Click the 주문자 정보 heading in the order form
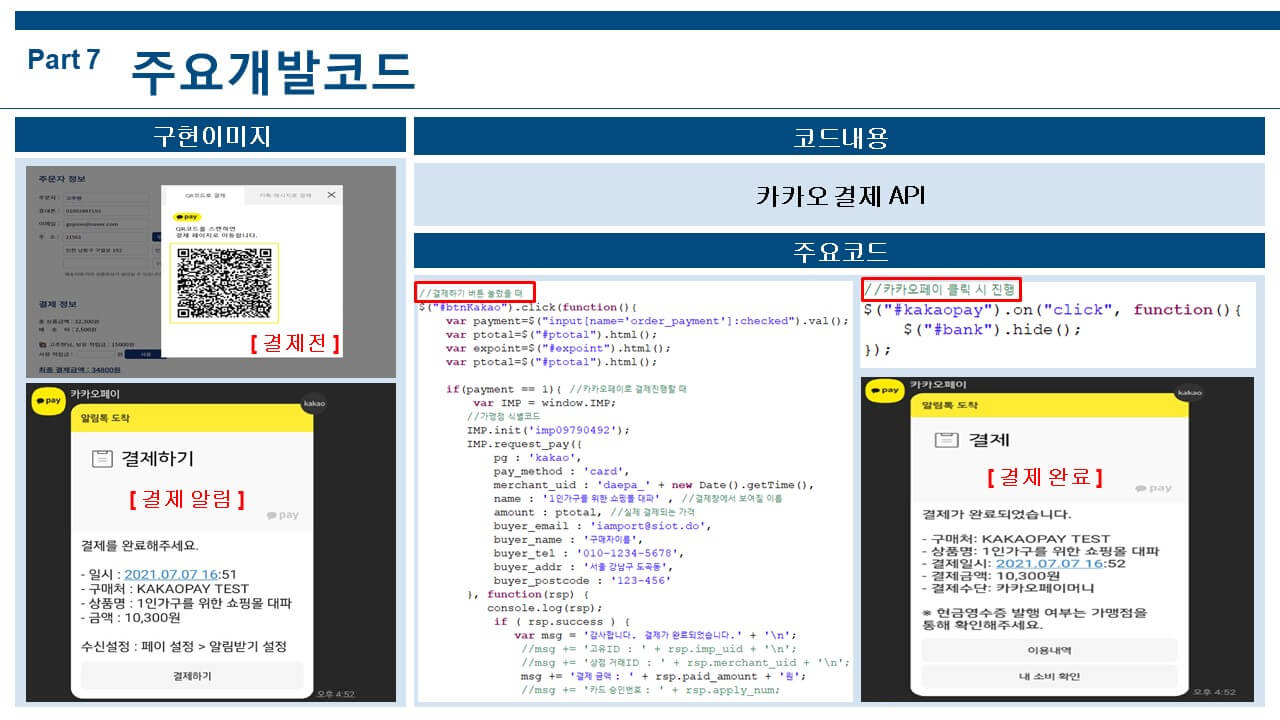The height and width of the screenshot is (720, 1280). pyautogui.click(x=62, y=179)
